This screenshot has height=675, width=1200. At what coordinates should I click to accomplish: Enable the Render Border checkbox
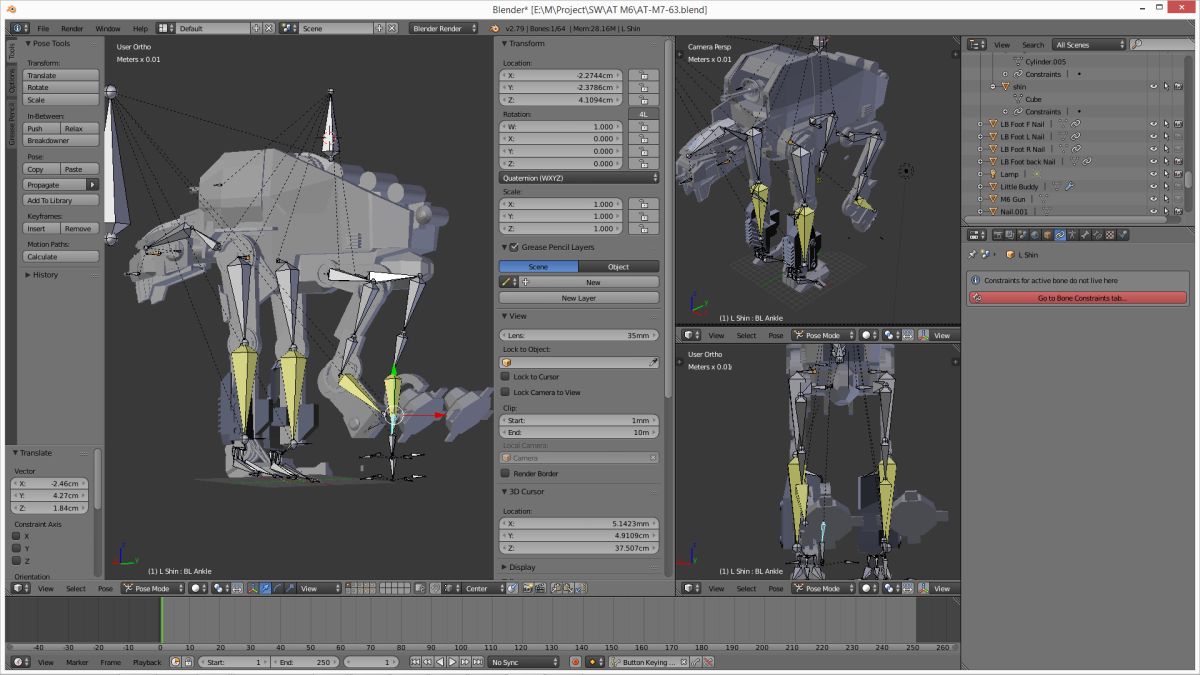tap(506, 473)
